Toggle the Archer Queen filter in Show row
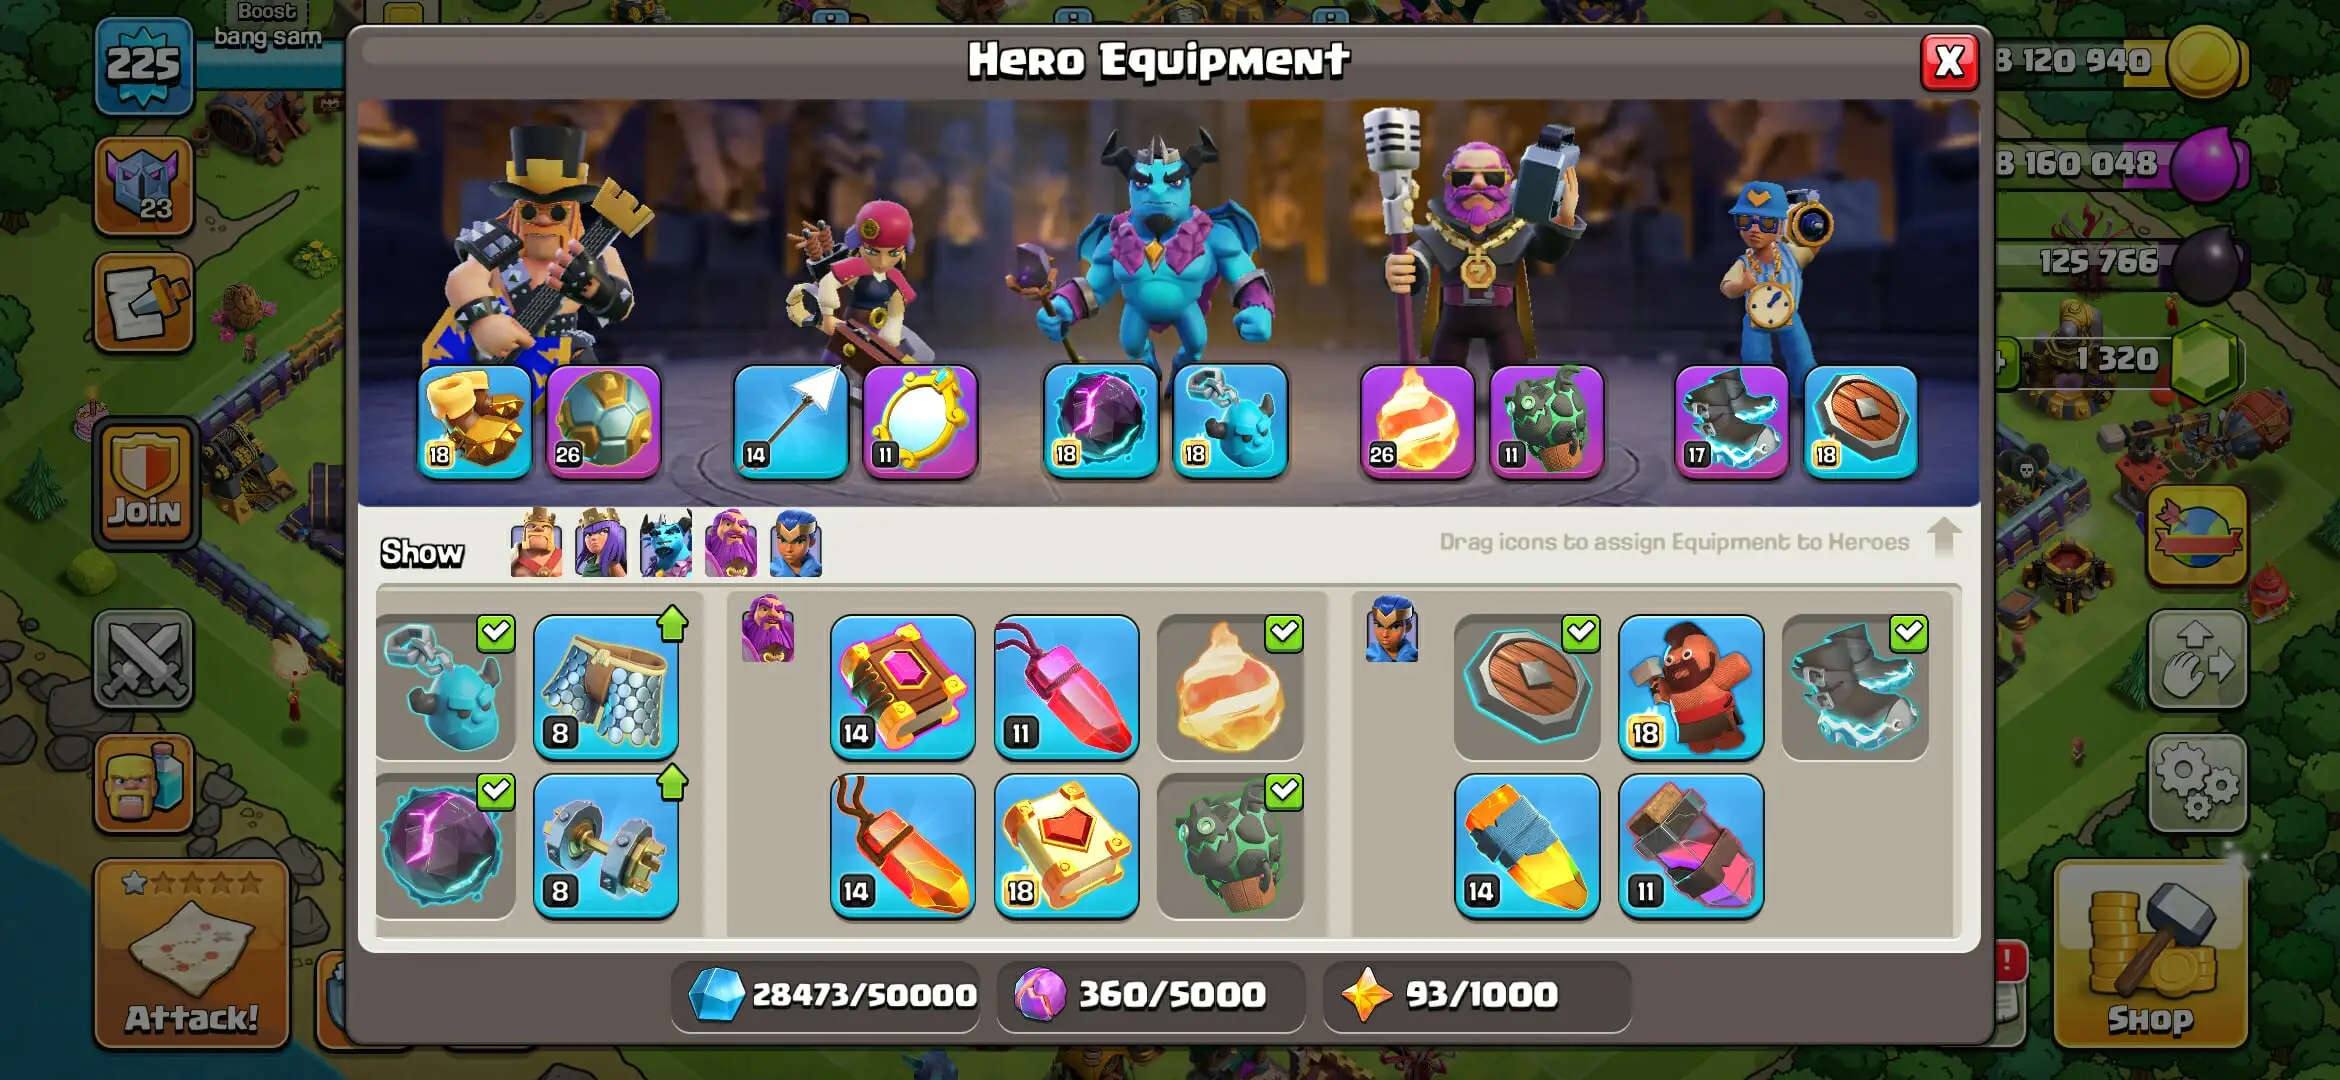Image resolution: width=2340 pixels, height=1080 pixels. click(x=601, y=543)
